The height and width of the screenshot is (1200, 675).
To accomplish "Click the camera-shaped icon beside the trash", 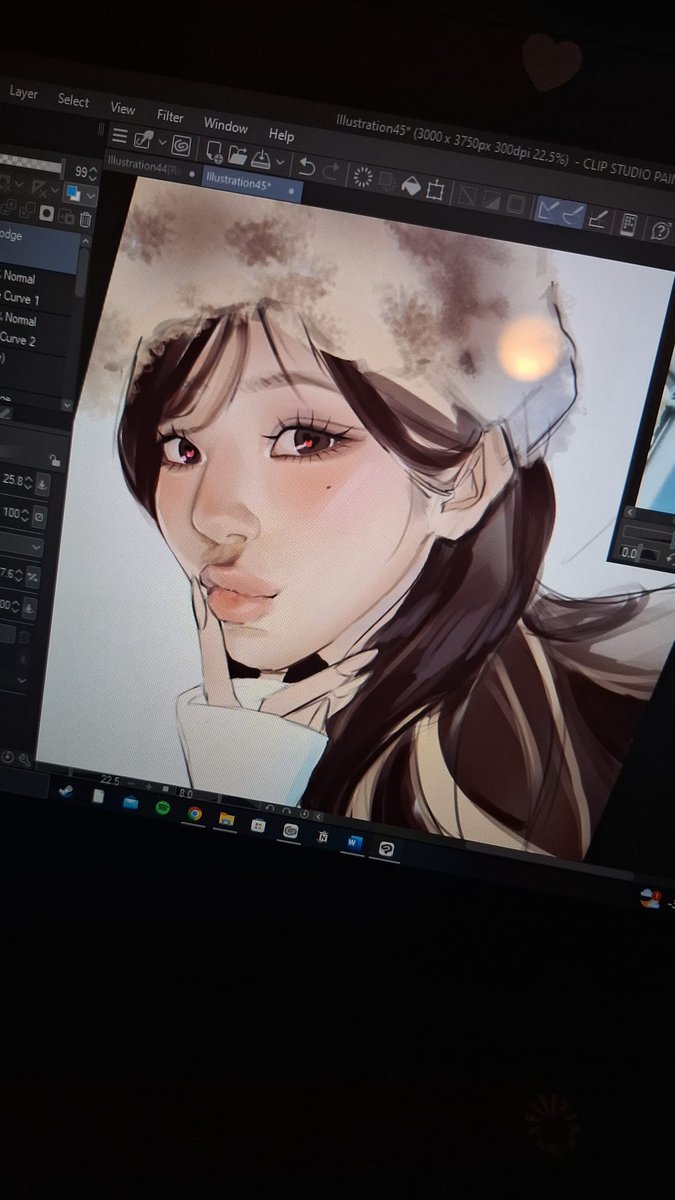I will pyautogui.click(x=67, y=217).
